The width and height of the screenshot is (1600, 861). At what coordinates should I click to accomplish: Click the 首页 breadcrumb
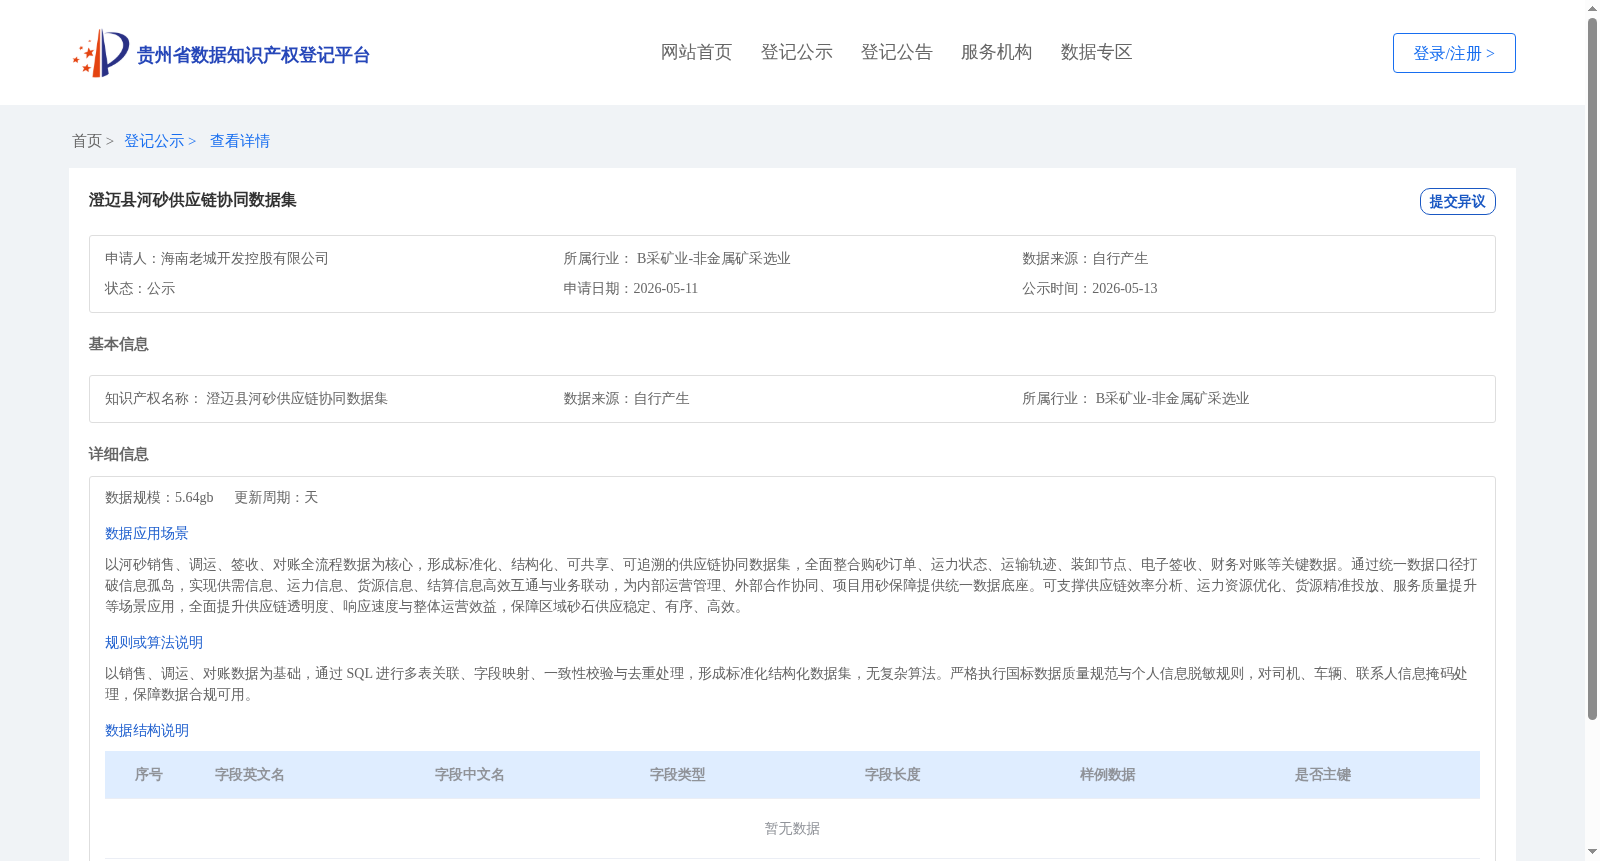(x=87, y=141)
